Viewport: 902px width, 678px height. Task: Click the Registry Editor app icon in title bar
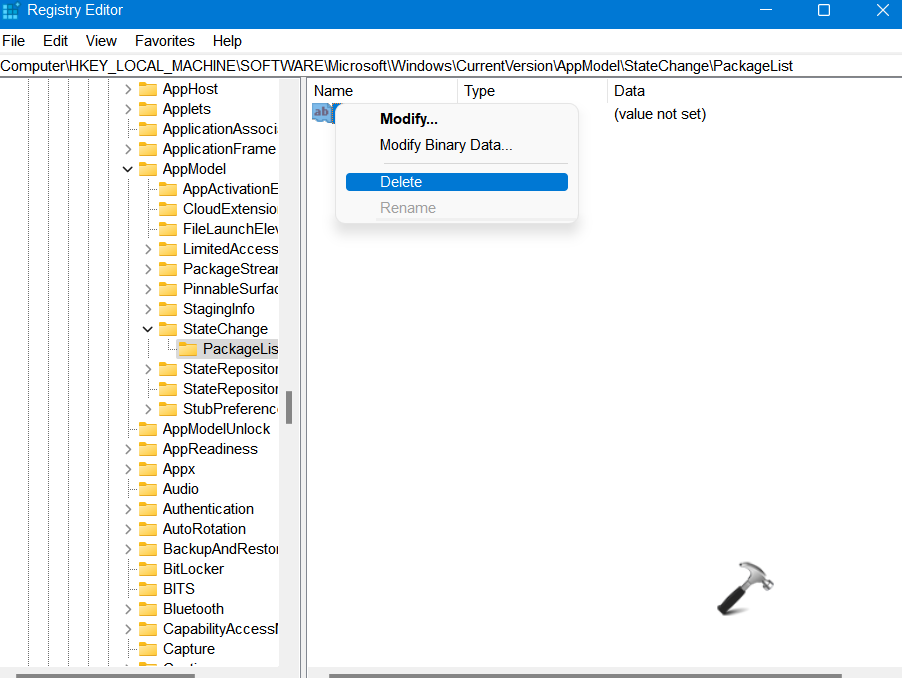pos(10,10)
